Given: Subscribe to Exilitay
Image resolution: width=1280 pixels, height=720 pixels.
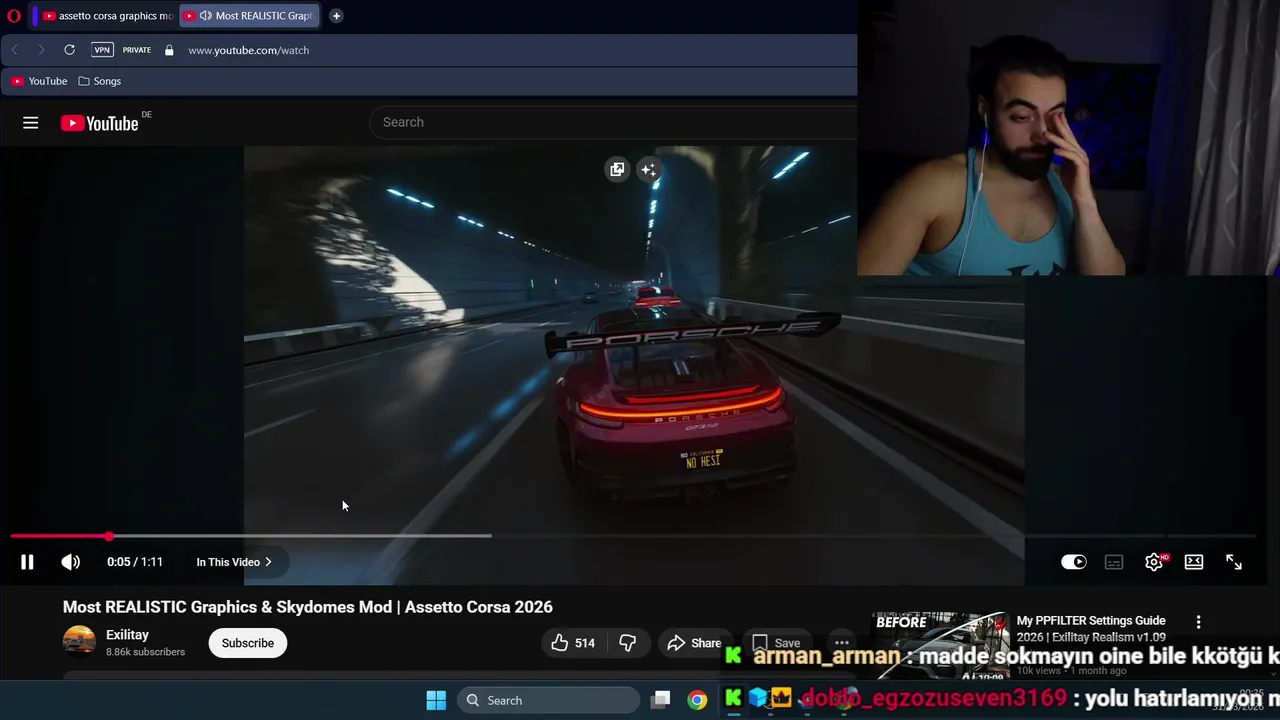Looking at the screenshot, I should coord(248,643).
